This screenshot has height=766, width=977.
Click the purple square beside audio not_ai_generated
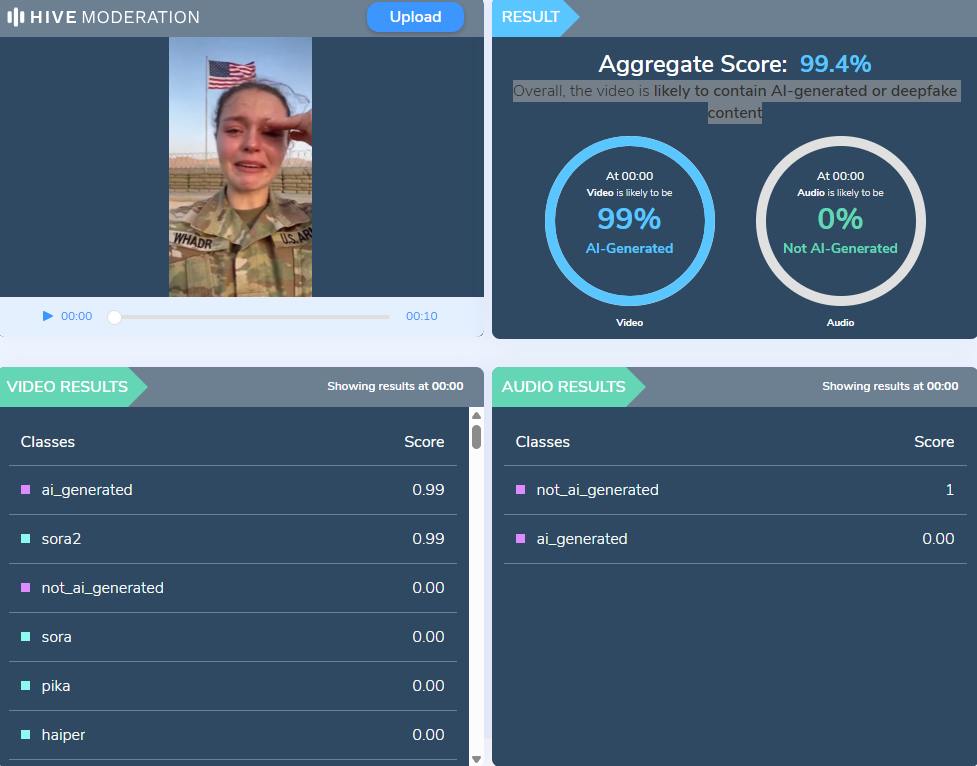520,490
